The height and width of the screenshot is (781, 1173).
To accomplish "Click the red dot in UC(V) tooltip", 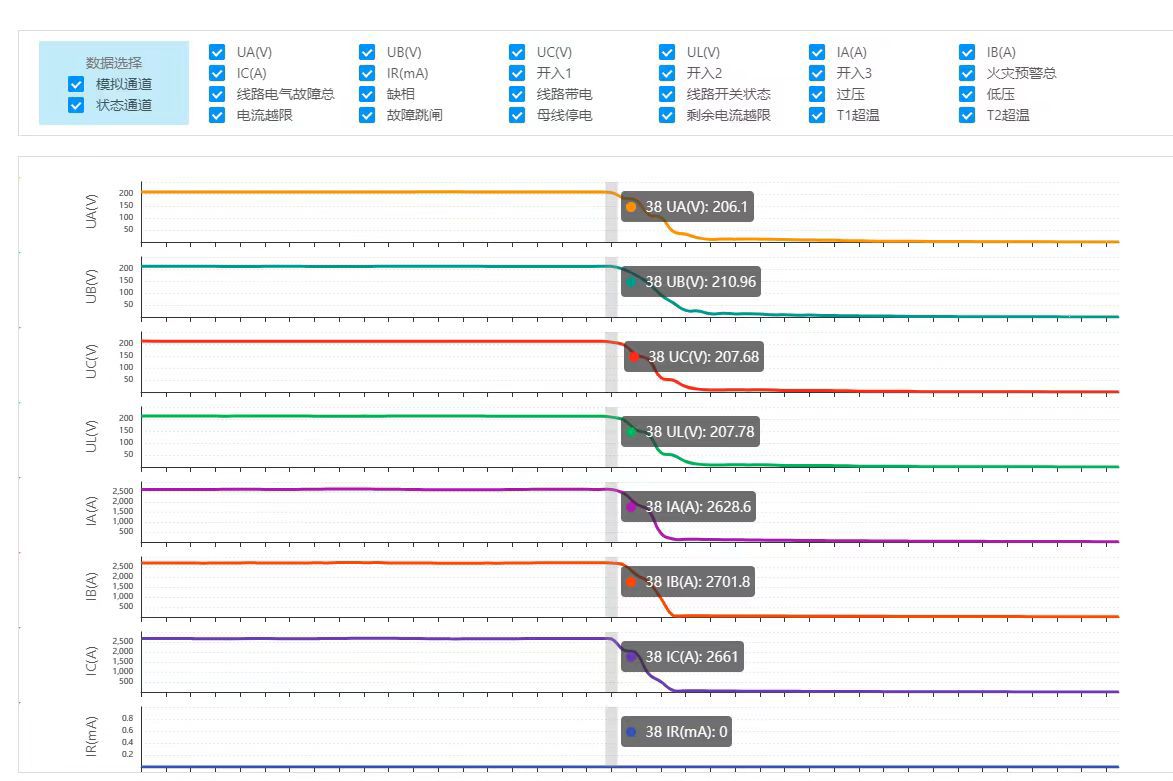I will click(x=634, y=357).
